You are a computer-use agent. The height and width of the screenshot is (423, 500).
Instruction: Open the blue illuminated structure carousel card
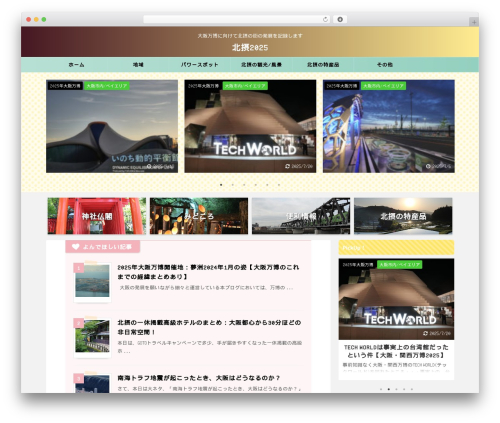pos(389,126)
